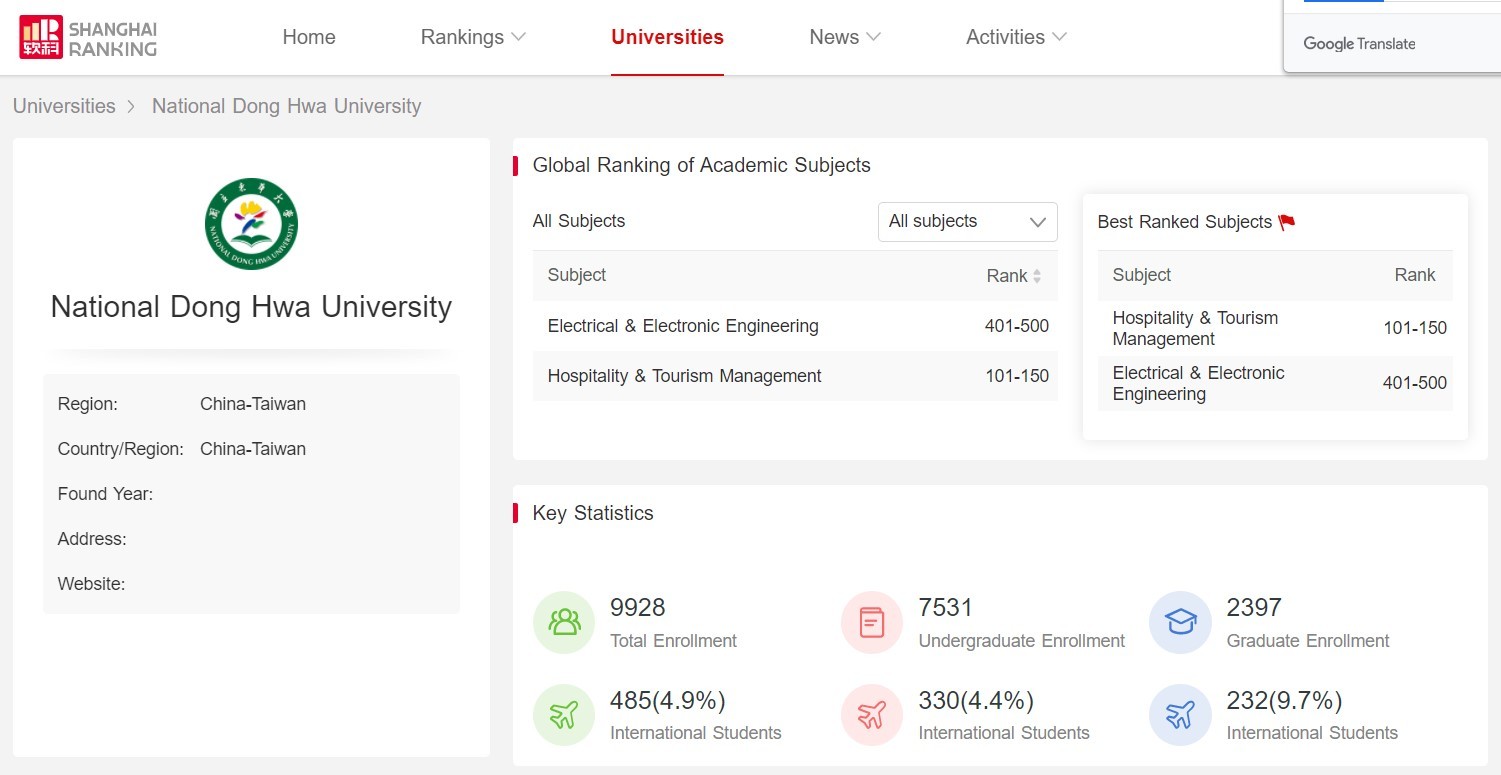Open the All subjects dropdown

click(x=967, y=221)
